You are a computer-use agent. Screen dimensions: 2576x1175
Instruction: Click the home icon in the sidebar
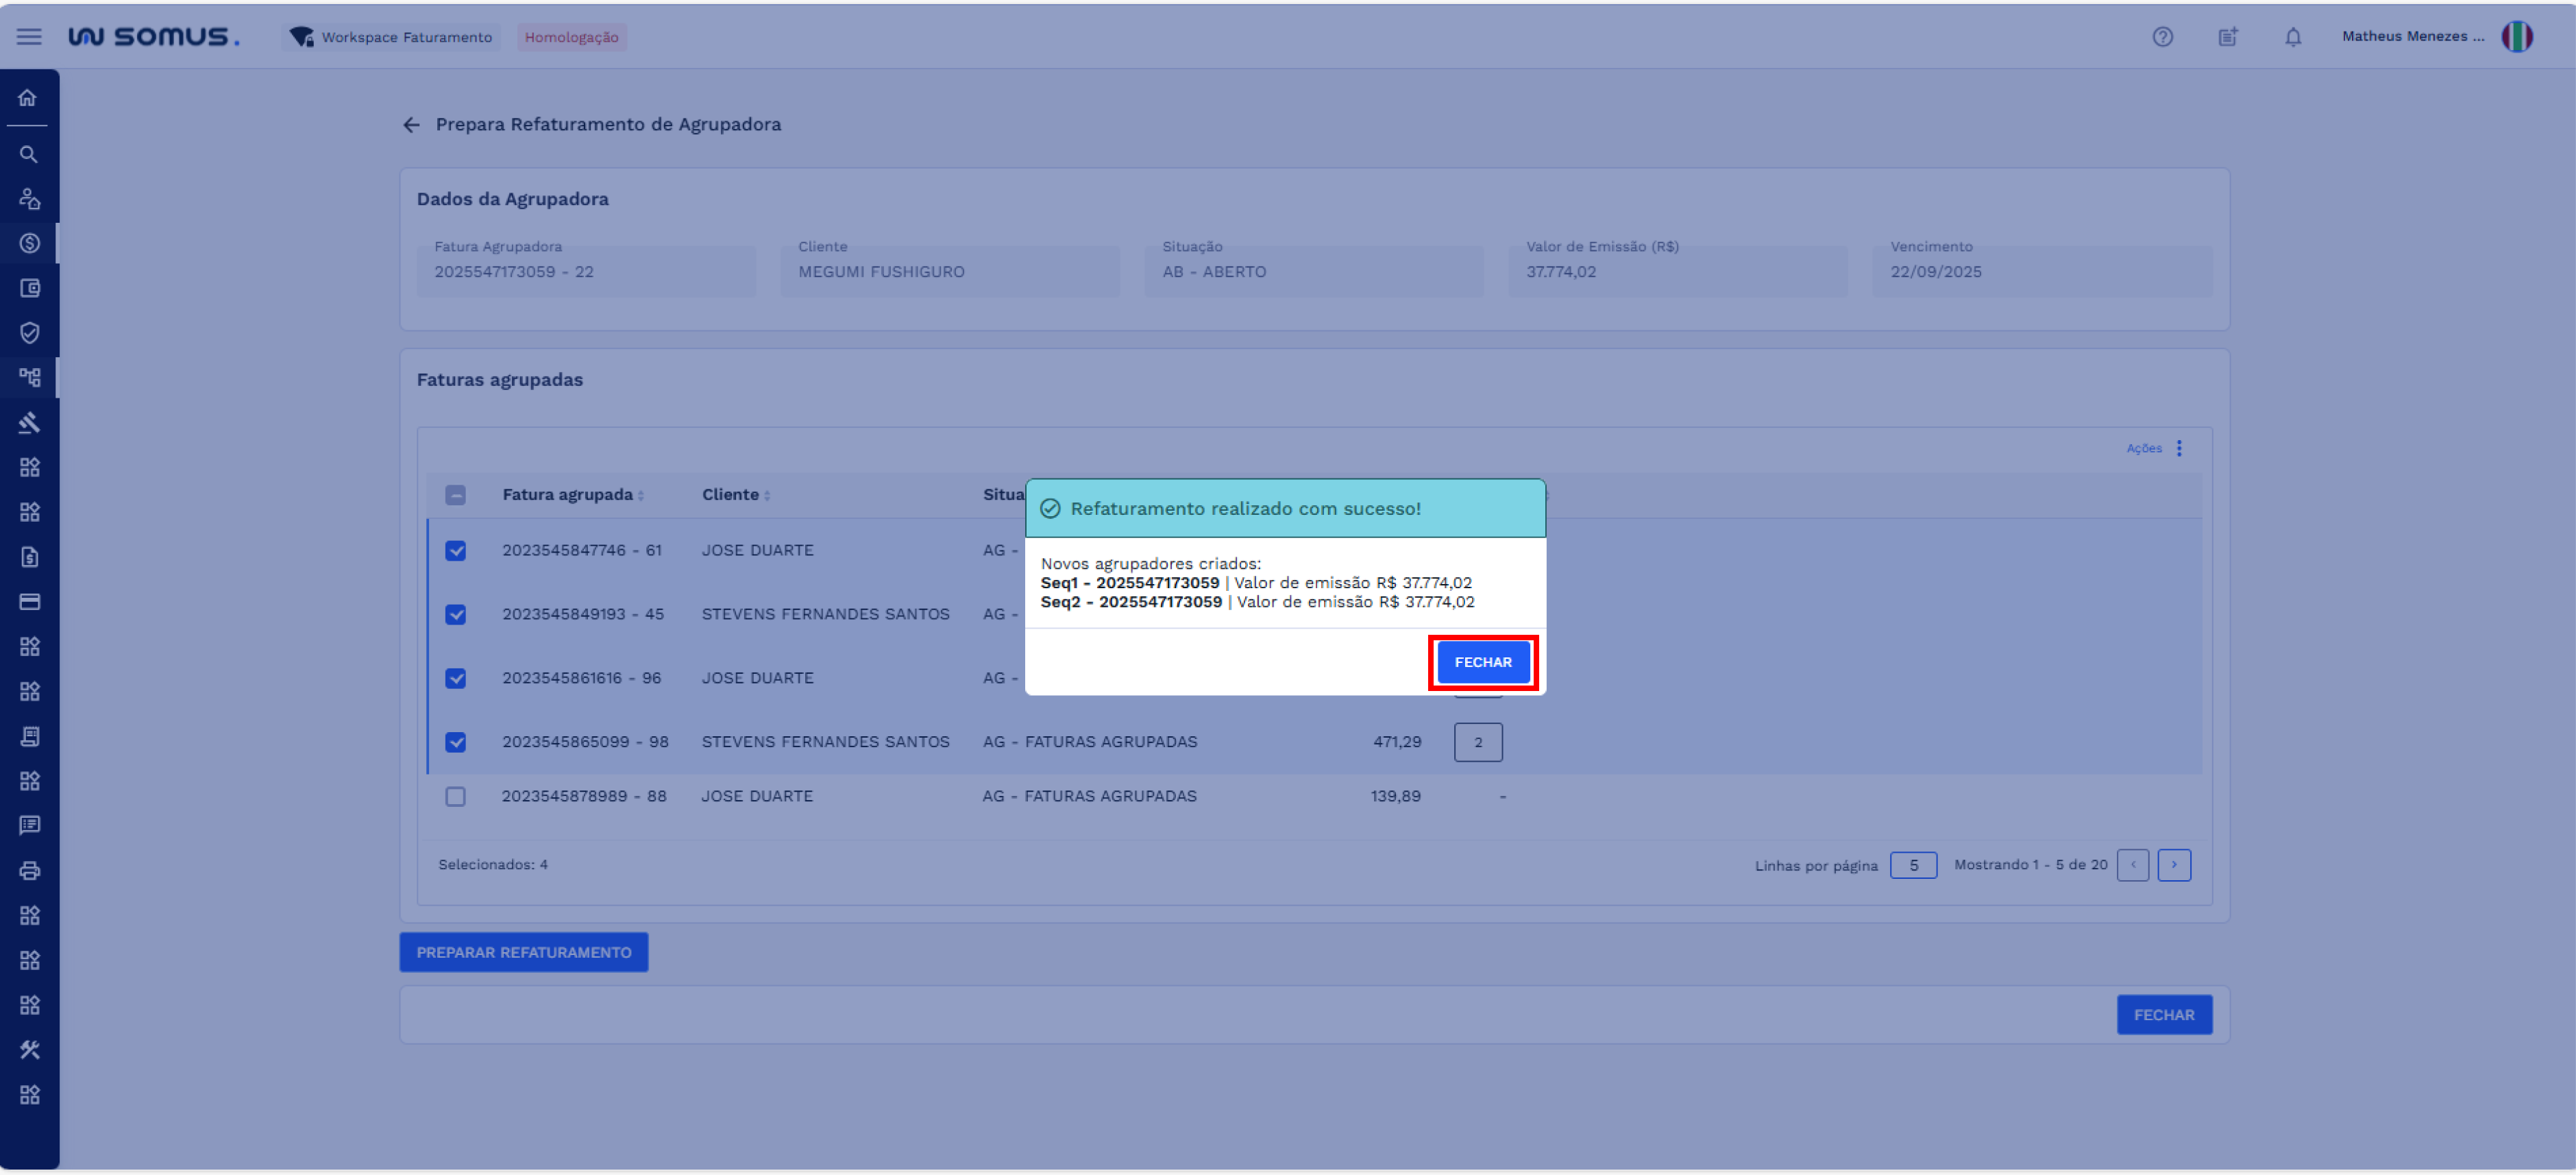tap(28, 98)
